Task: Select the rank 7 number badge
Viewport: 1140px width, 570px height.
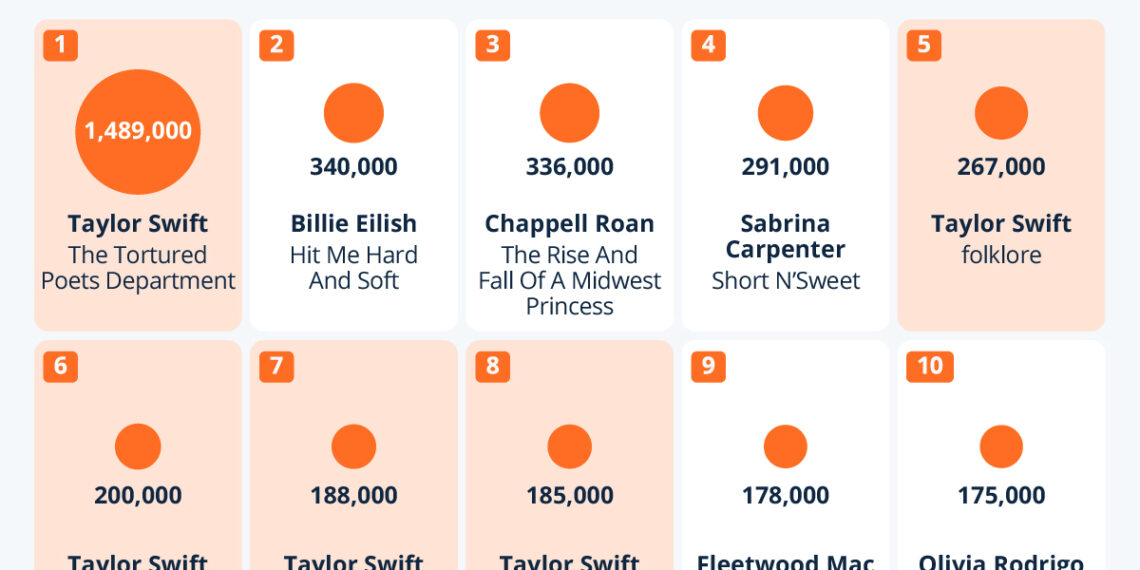Action: tap(276, 366)
